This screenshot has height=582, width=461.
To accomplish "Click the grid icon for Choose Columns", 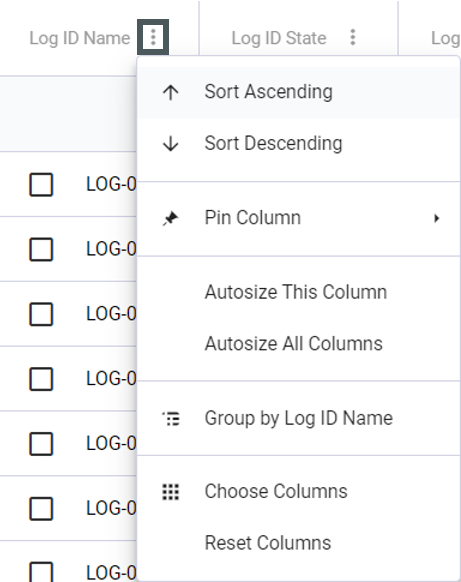I will coord(171,492).
